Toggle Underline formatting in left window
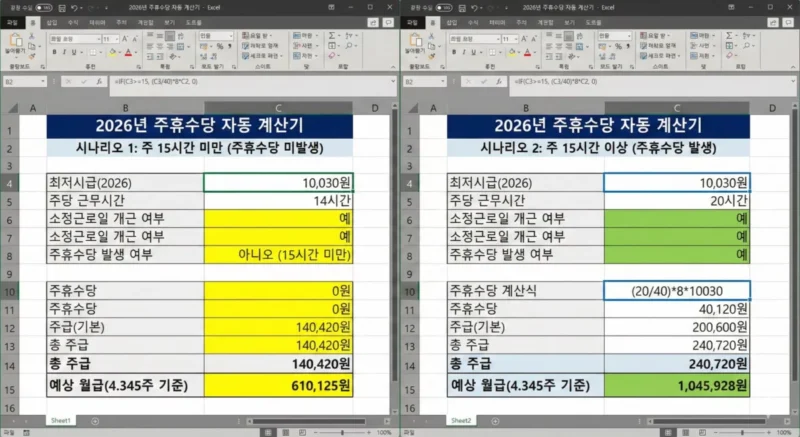Viewport: 800px width, 437px height. 74,52
